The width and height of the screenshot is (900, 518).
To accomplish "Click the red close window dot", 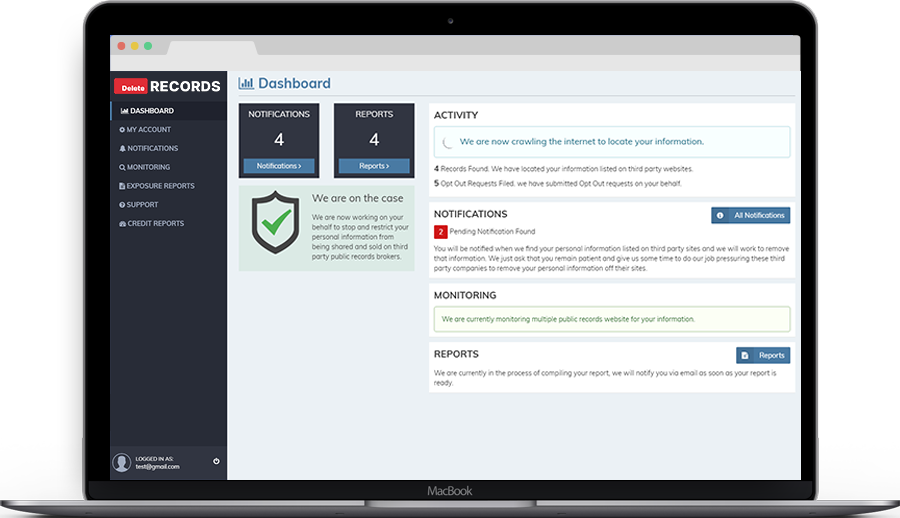I will [121, 46].
